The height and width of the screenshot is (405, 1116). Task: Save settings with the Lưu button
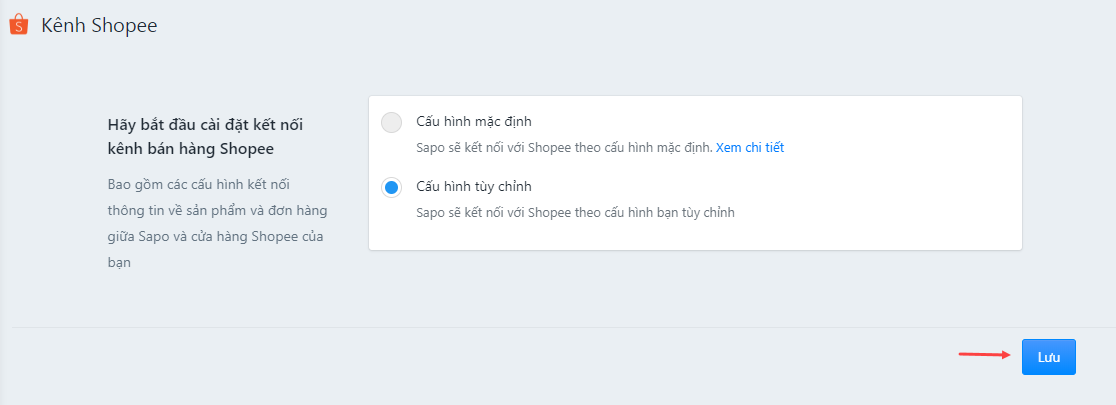pyautogui.click(x=1048, y=357)
